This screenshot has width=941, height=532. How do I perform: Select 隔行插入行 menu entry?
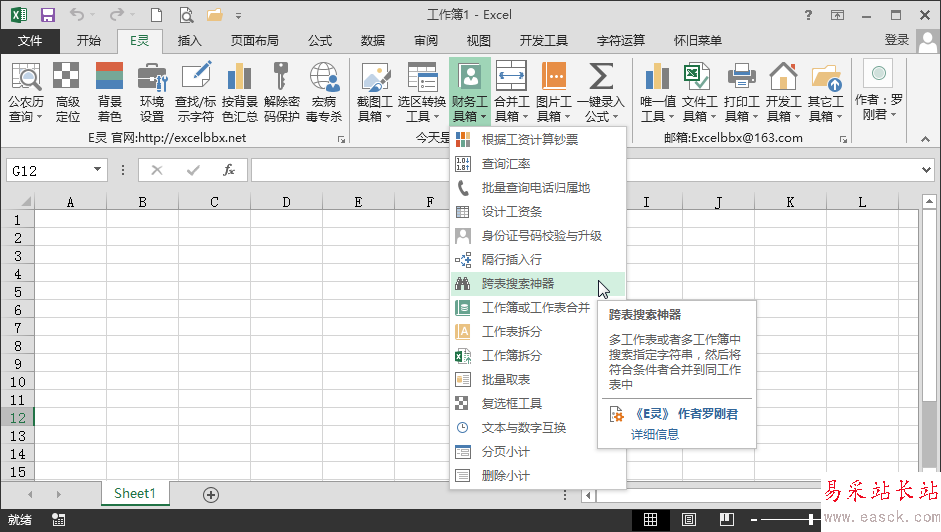(x=538, y=259)
